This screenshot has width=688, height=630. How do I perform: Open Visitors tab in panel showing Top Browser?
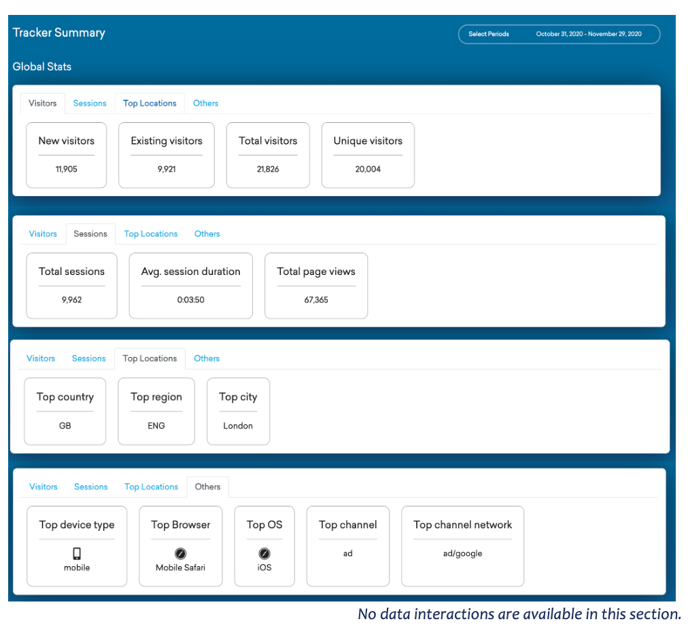tap(43, 487)
